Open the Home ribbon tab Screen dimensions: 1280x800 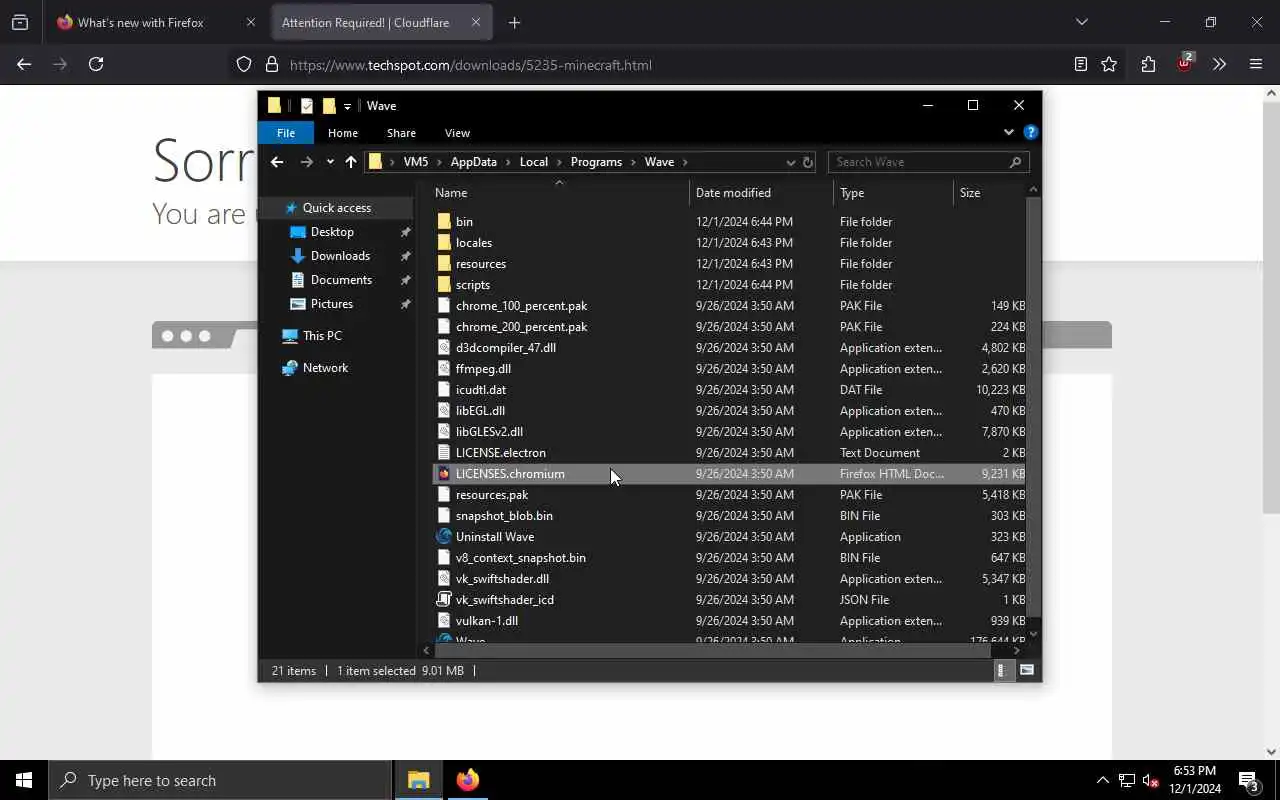(343, 132)
